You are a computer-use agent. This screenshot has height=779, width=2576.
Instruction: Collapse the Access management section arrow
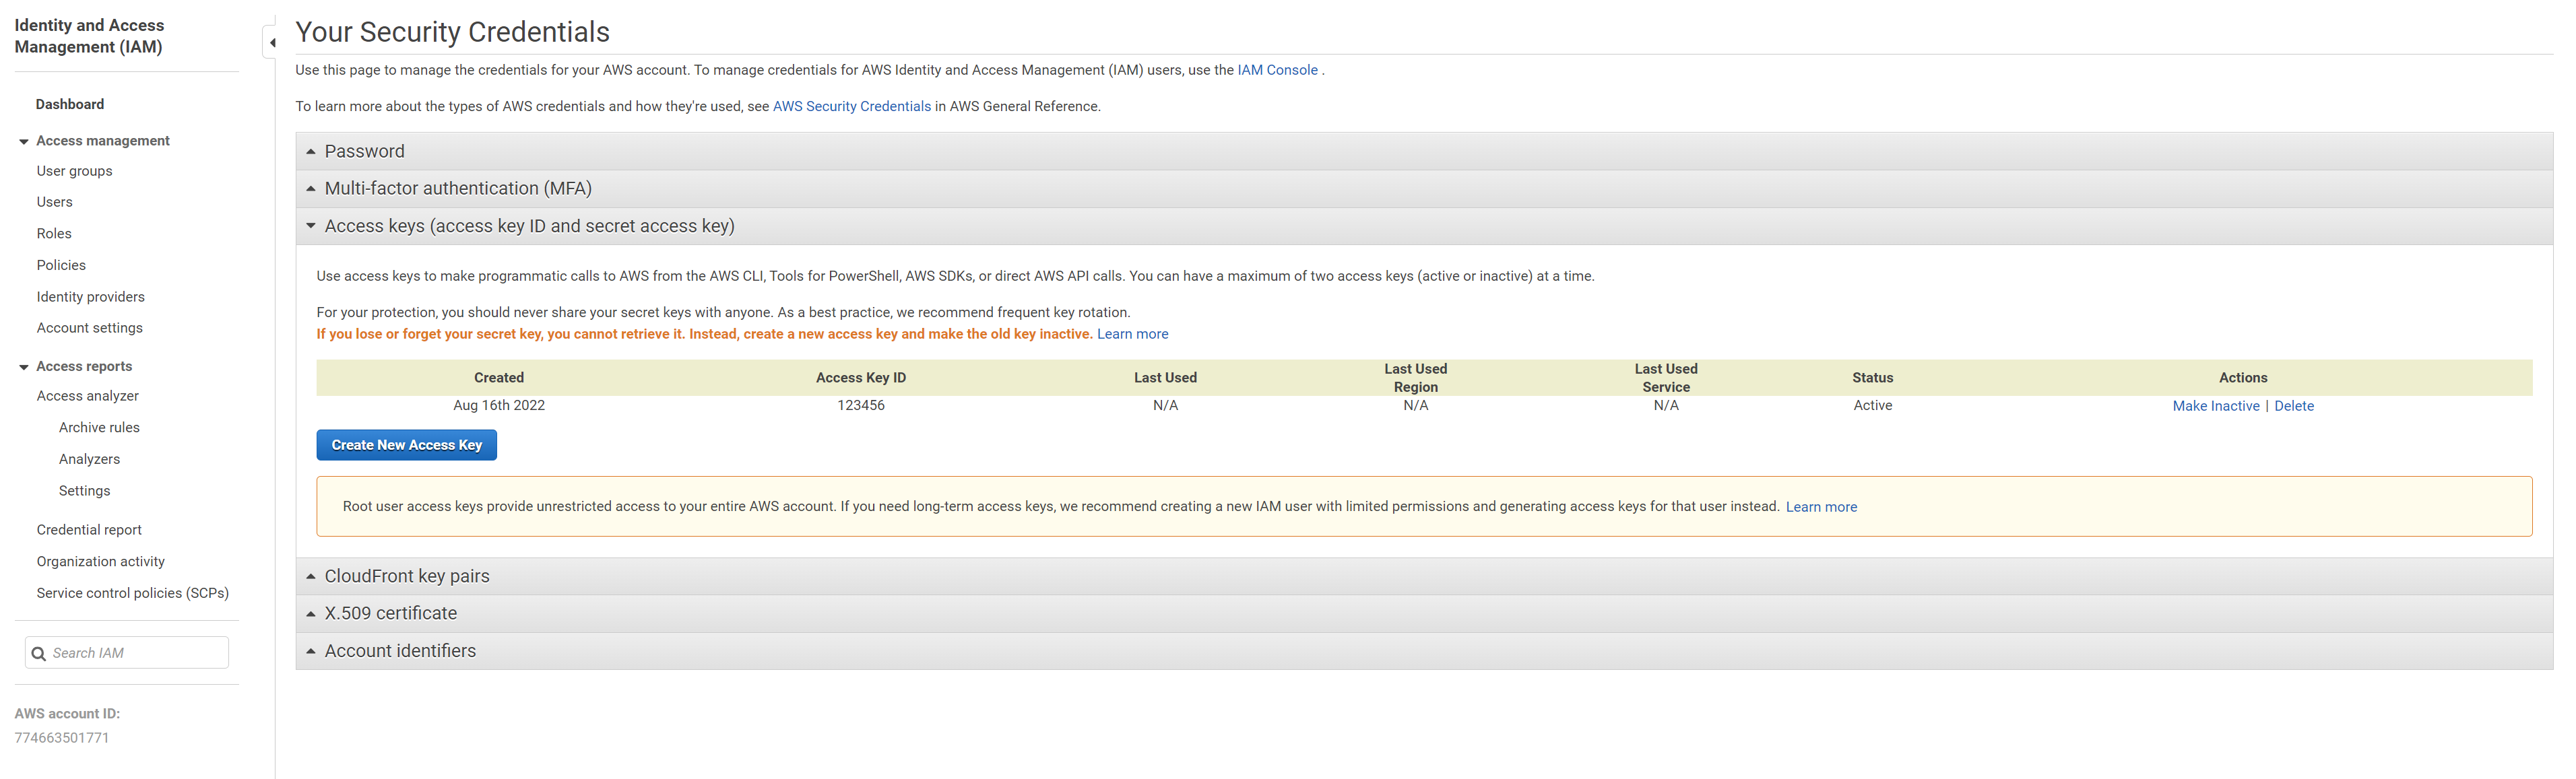[24, 142]
